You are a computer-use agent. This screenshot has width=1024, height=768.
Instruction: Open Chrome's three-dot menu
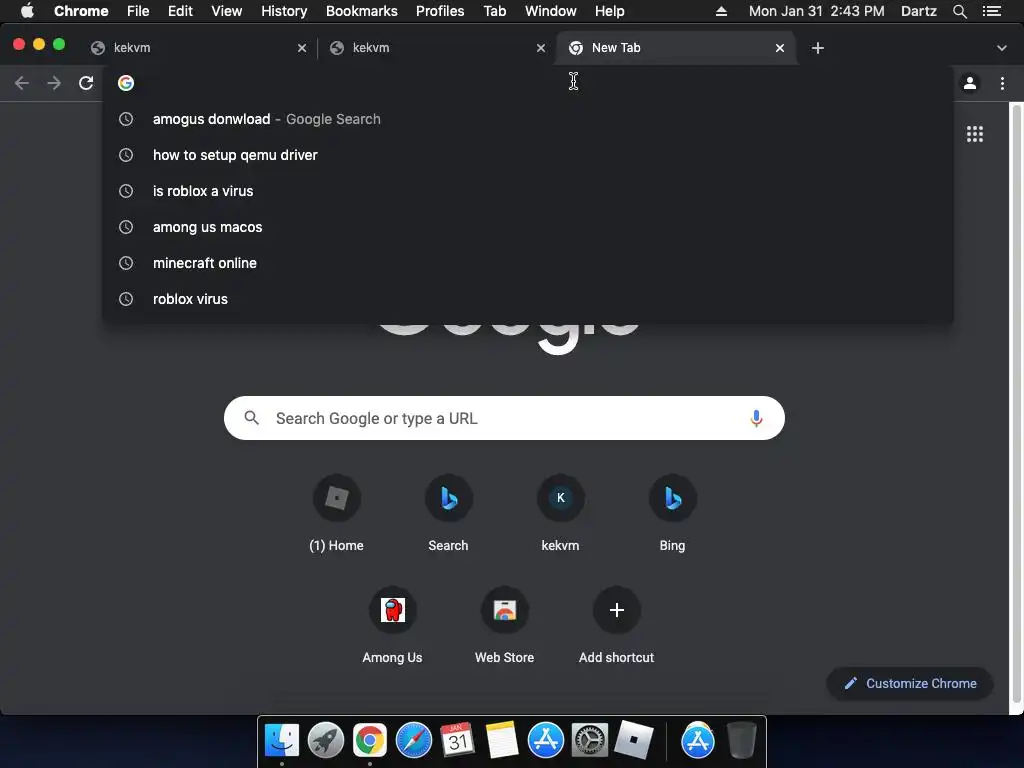point(1002,83)
